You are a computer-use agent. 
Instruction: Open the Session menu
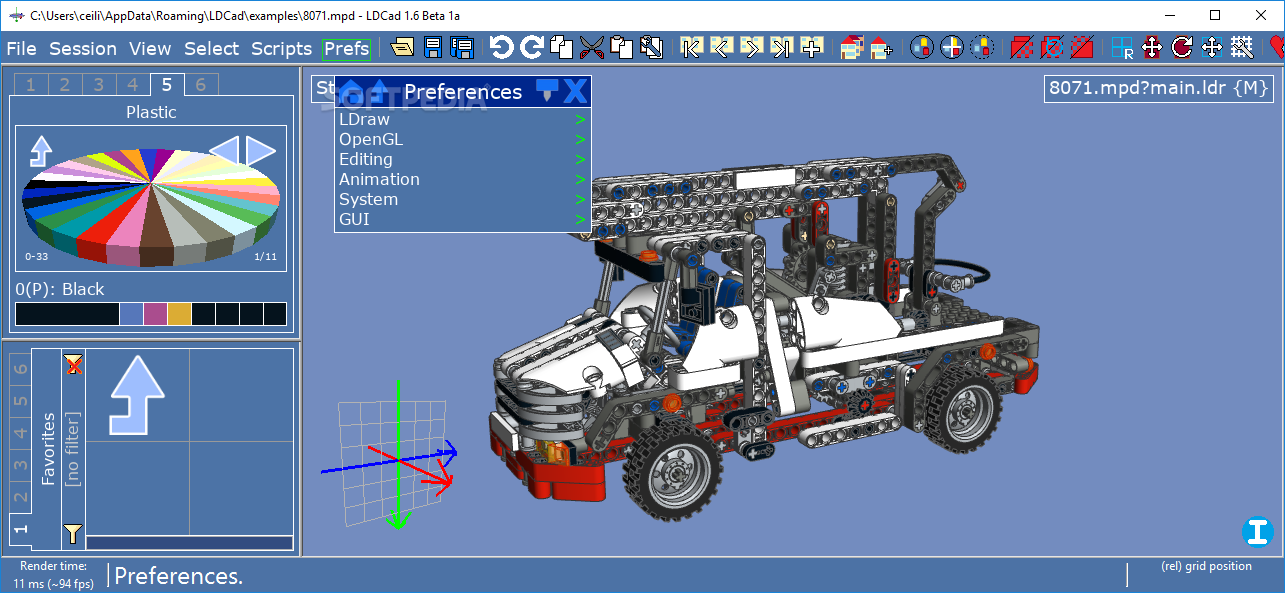click(83, 48)
